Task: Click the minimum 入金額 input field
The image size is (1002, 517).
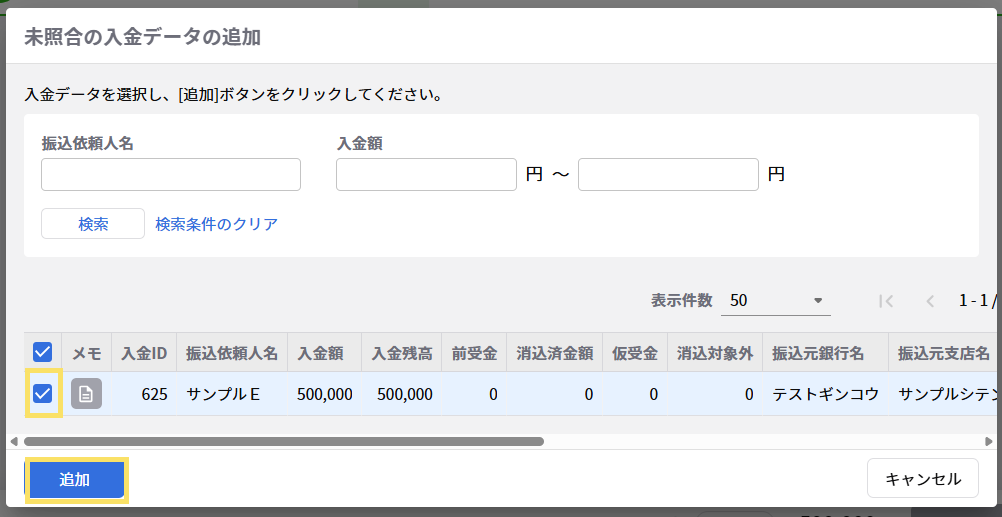Action: (426, 174)
